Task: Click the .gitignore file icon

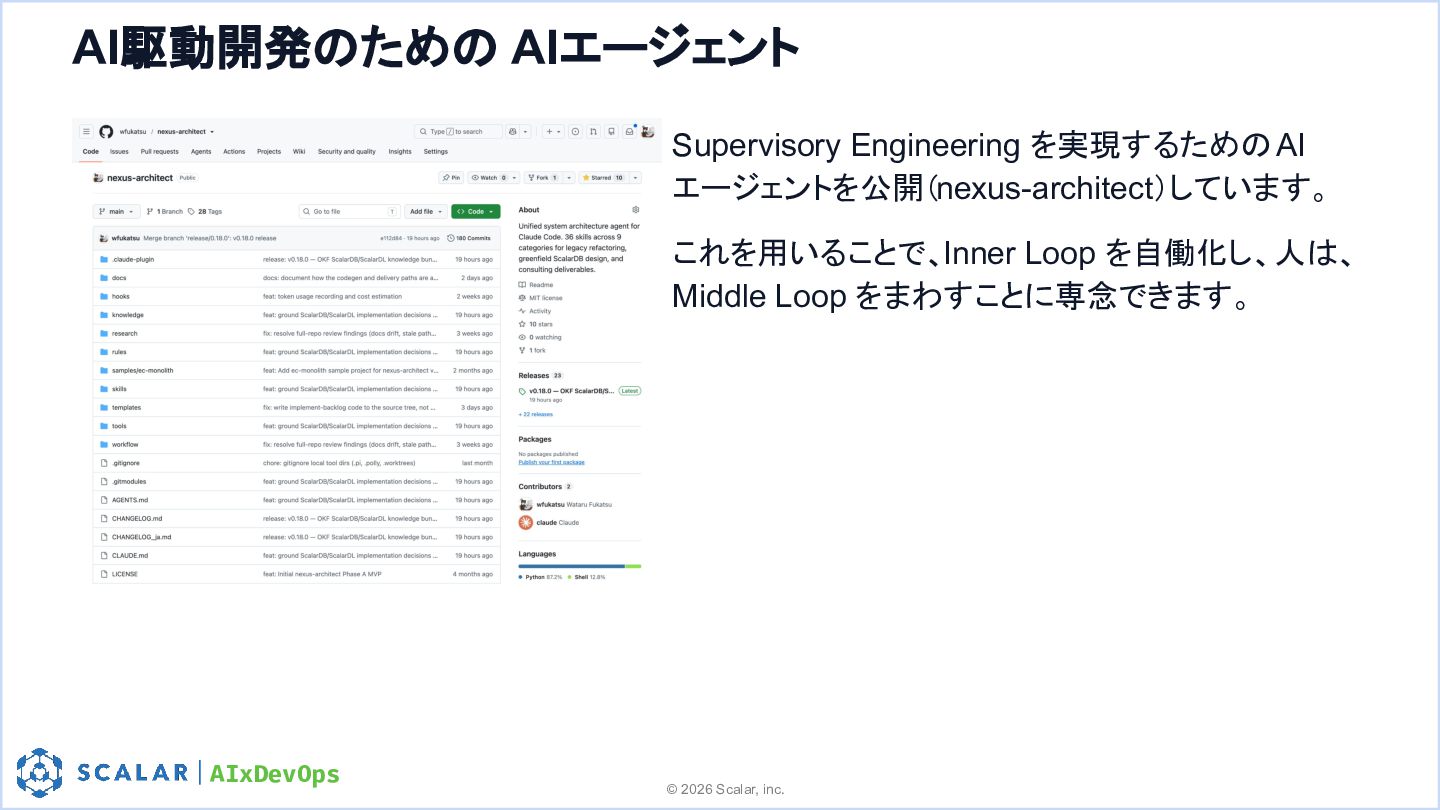Action: point(103,463)
